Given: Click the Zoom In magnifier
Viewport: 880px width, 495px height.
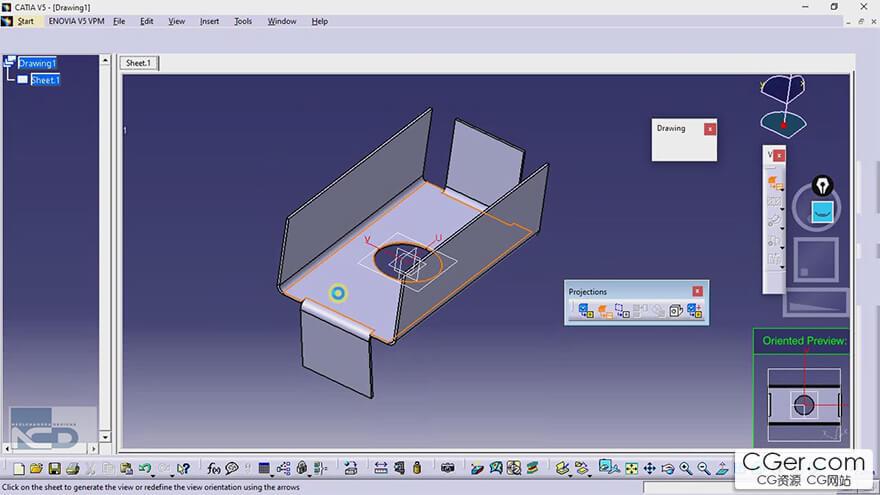Looking at the screenshot, I should pyautogui.click(x=686, y=468).
